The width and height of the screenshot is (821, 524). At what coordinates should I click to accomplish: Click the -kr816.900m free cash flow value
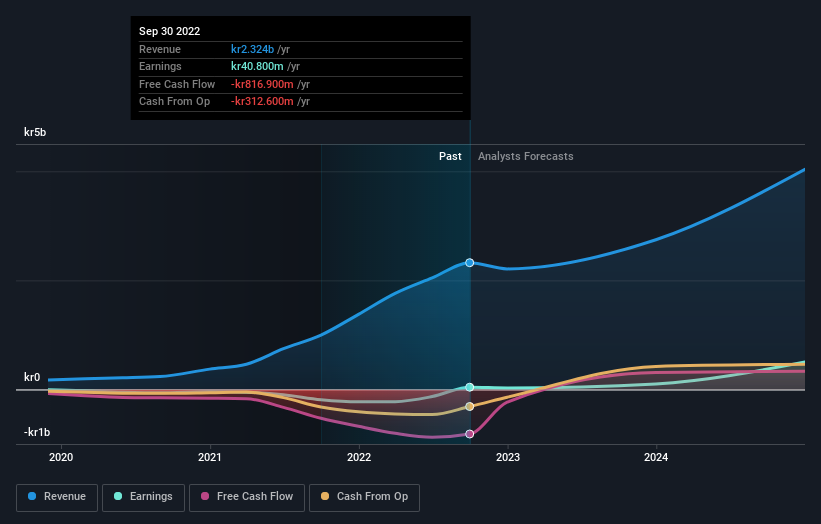pyautogui.click(x=262, y=84)
